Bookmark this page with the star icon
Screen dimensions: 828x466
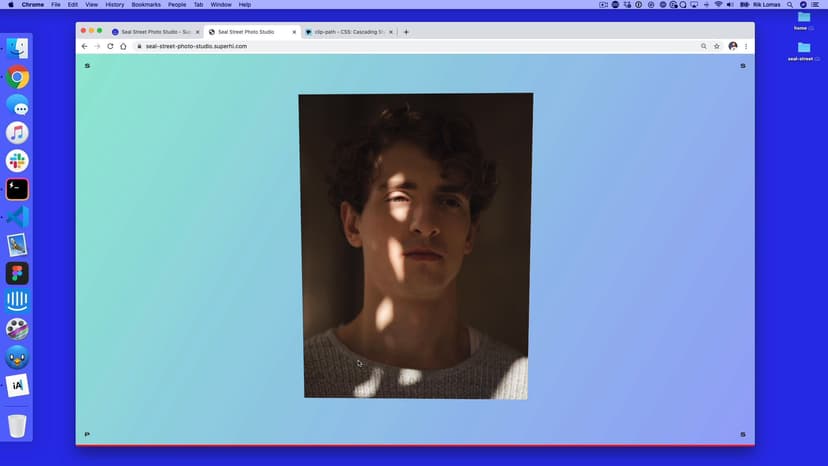[717, 46]
